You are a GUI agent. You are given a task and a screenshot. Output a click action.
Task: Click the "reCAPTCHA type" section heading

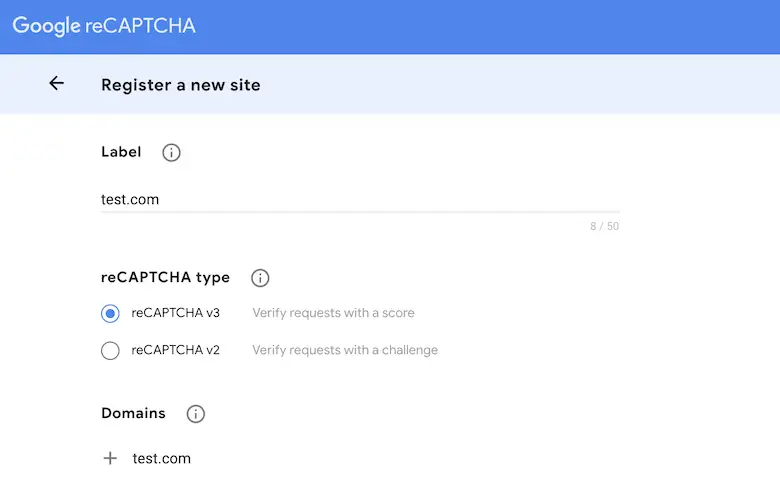pos(165,277)
